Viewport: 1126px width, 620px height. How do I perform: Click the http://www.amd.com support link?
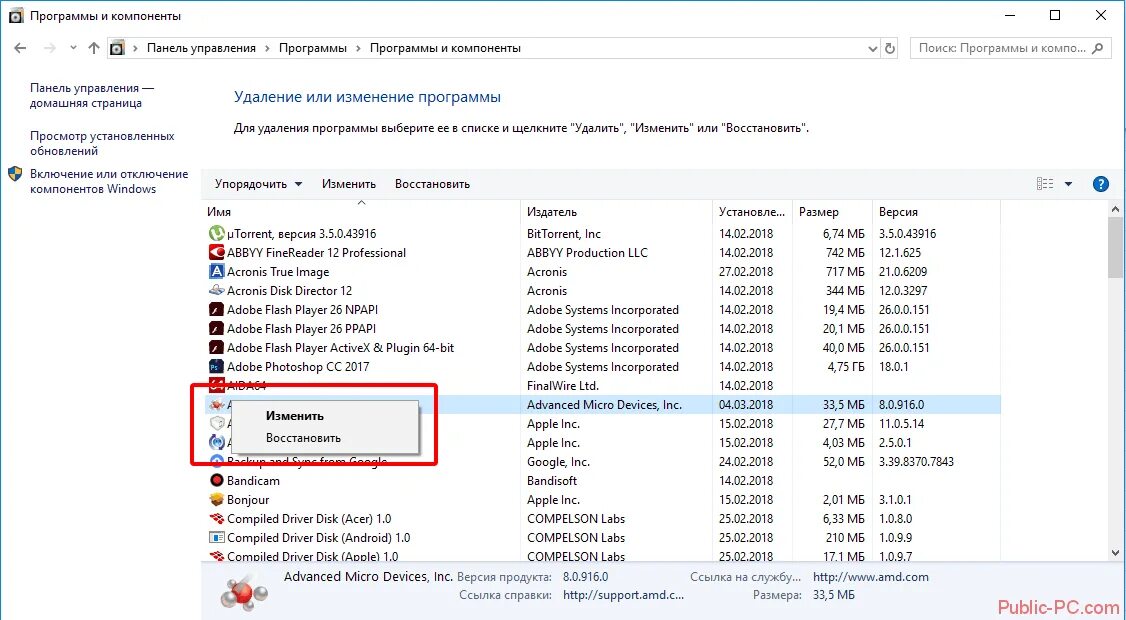pos(870,577)
